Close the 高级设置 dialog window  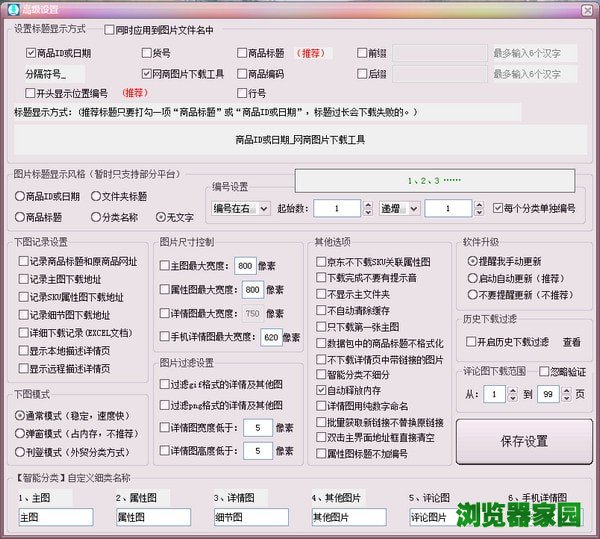coord(585,9)
